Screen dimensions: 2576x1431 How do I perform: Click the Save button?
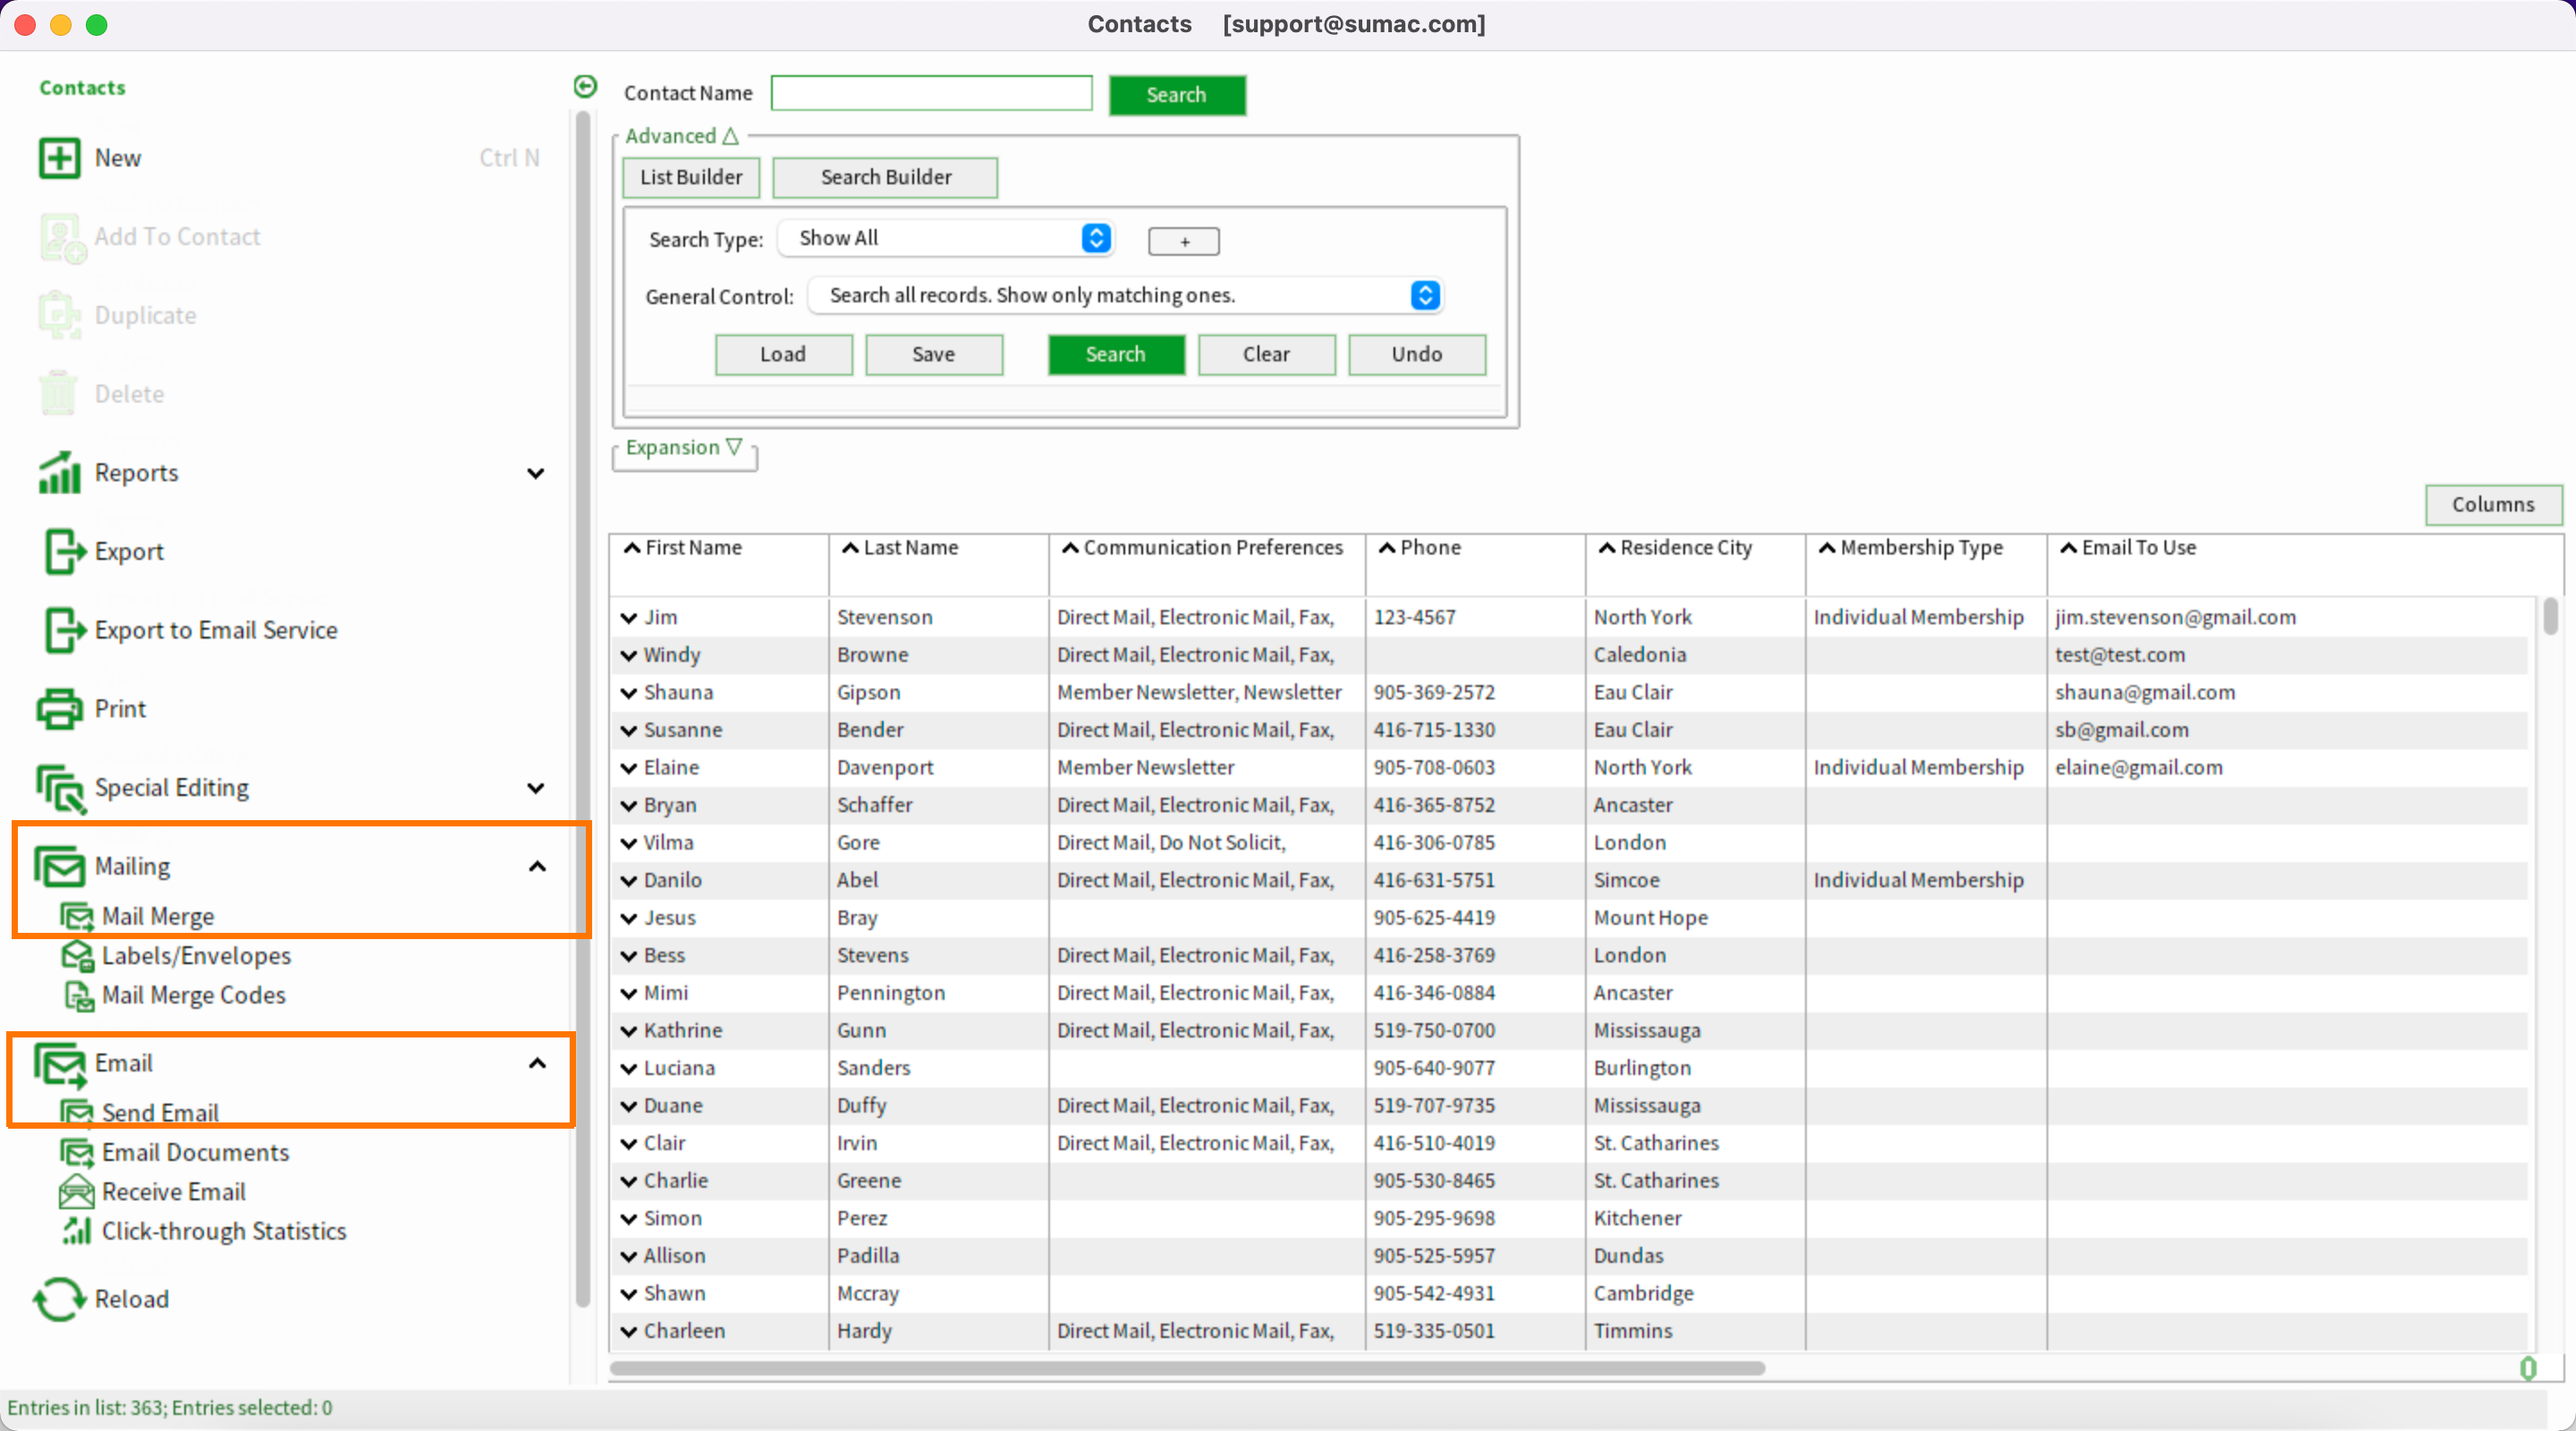[x=933, y=354]
